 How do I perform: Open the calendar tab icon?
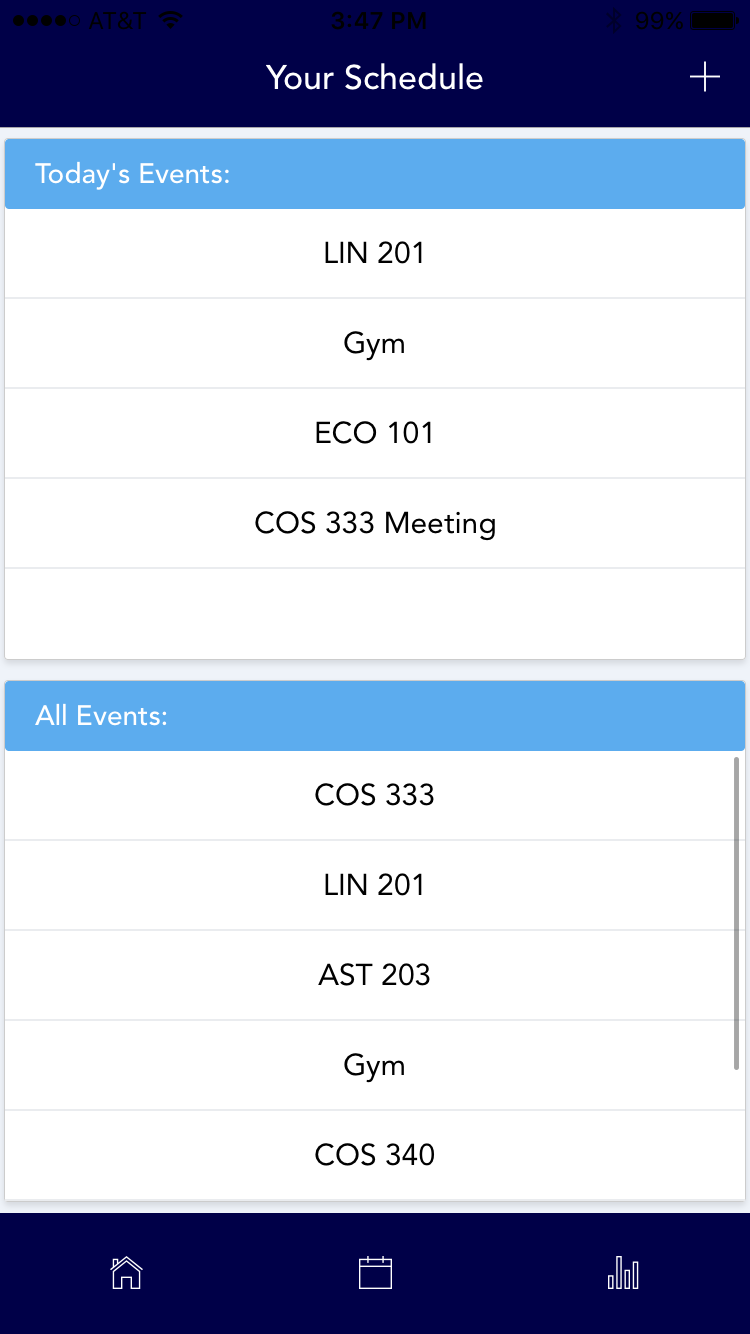[x=375, y=1273]
